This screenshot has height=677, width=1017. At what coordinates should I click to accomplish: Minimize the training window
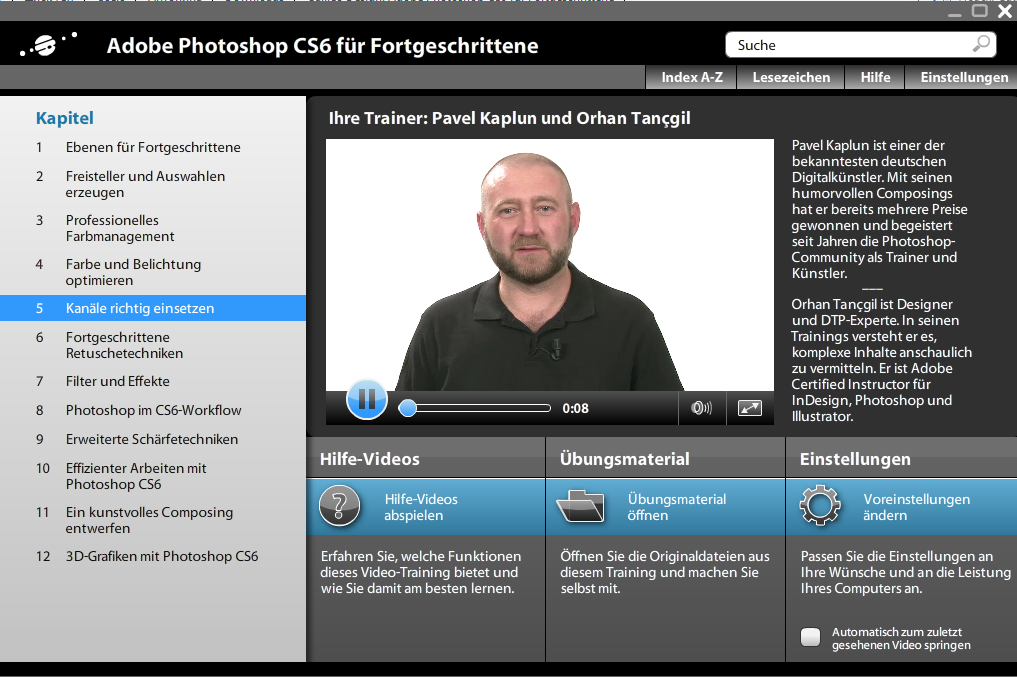pos(955,13)
